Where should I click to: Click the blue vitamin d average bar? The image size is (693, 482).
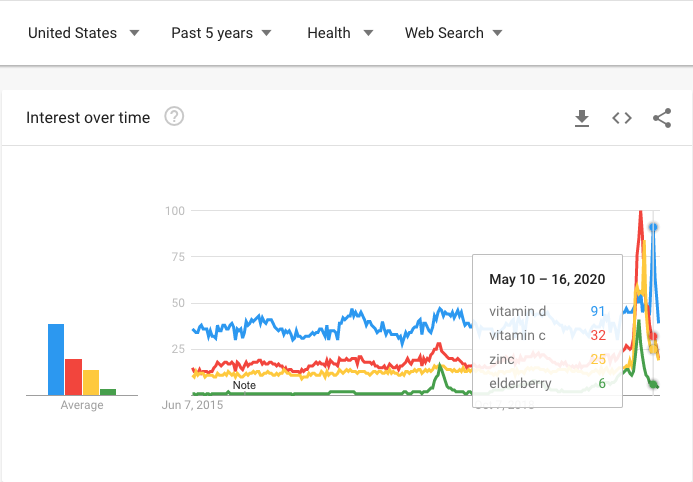tap(56, 360)
